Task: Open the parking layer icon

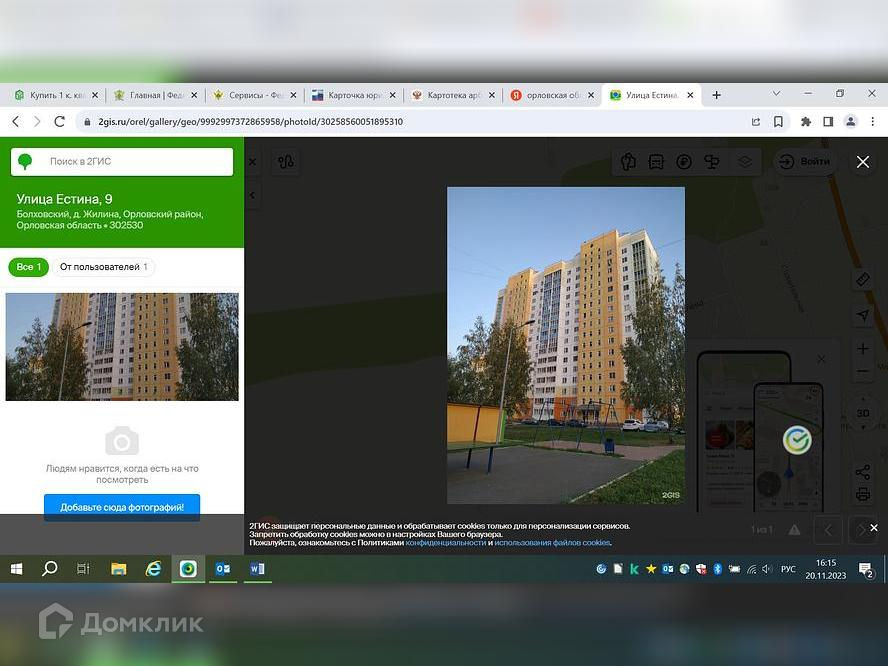Action: click(684, 162)
